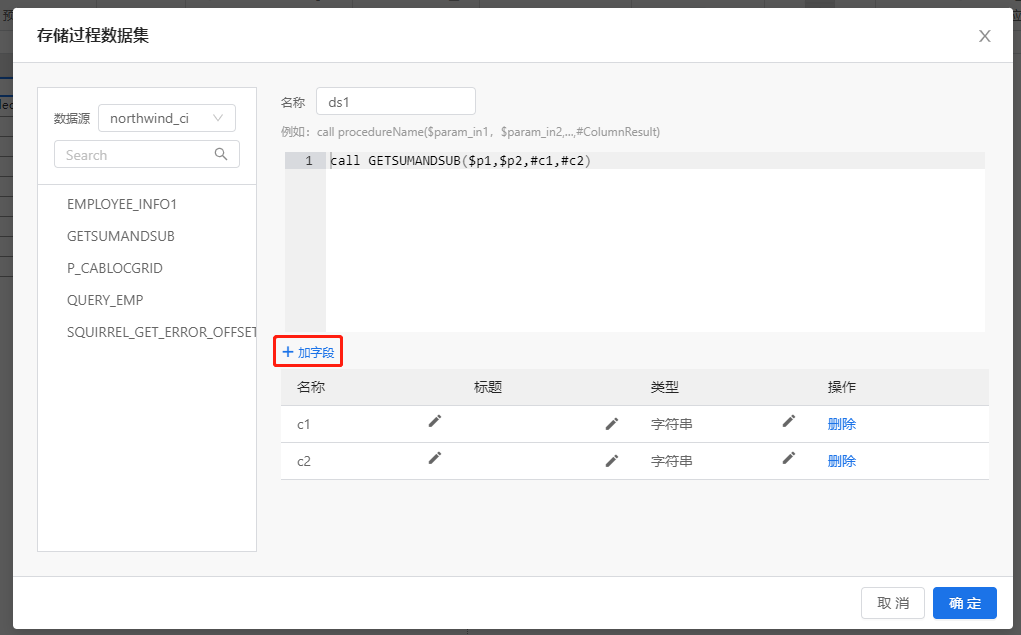This screenshot has width=1021, height=635.
Task: Click the 名称 column header
Action: pos(311,387)
